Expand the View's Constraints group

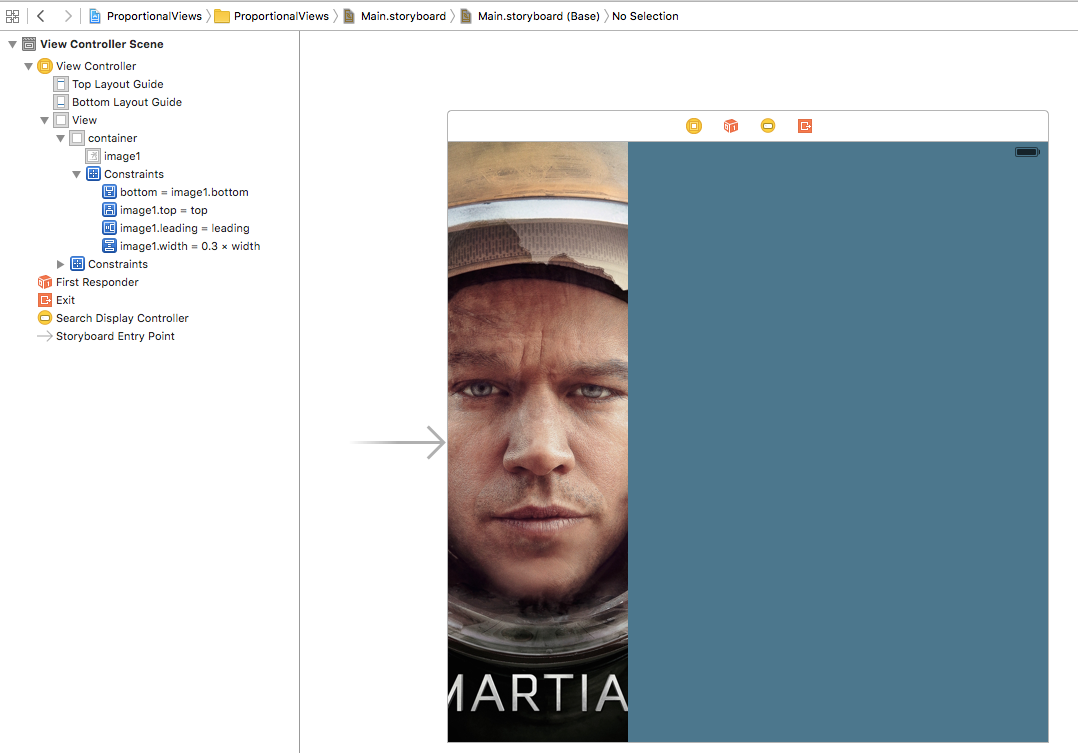coord(60,264)
